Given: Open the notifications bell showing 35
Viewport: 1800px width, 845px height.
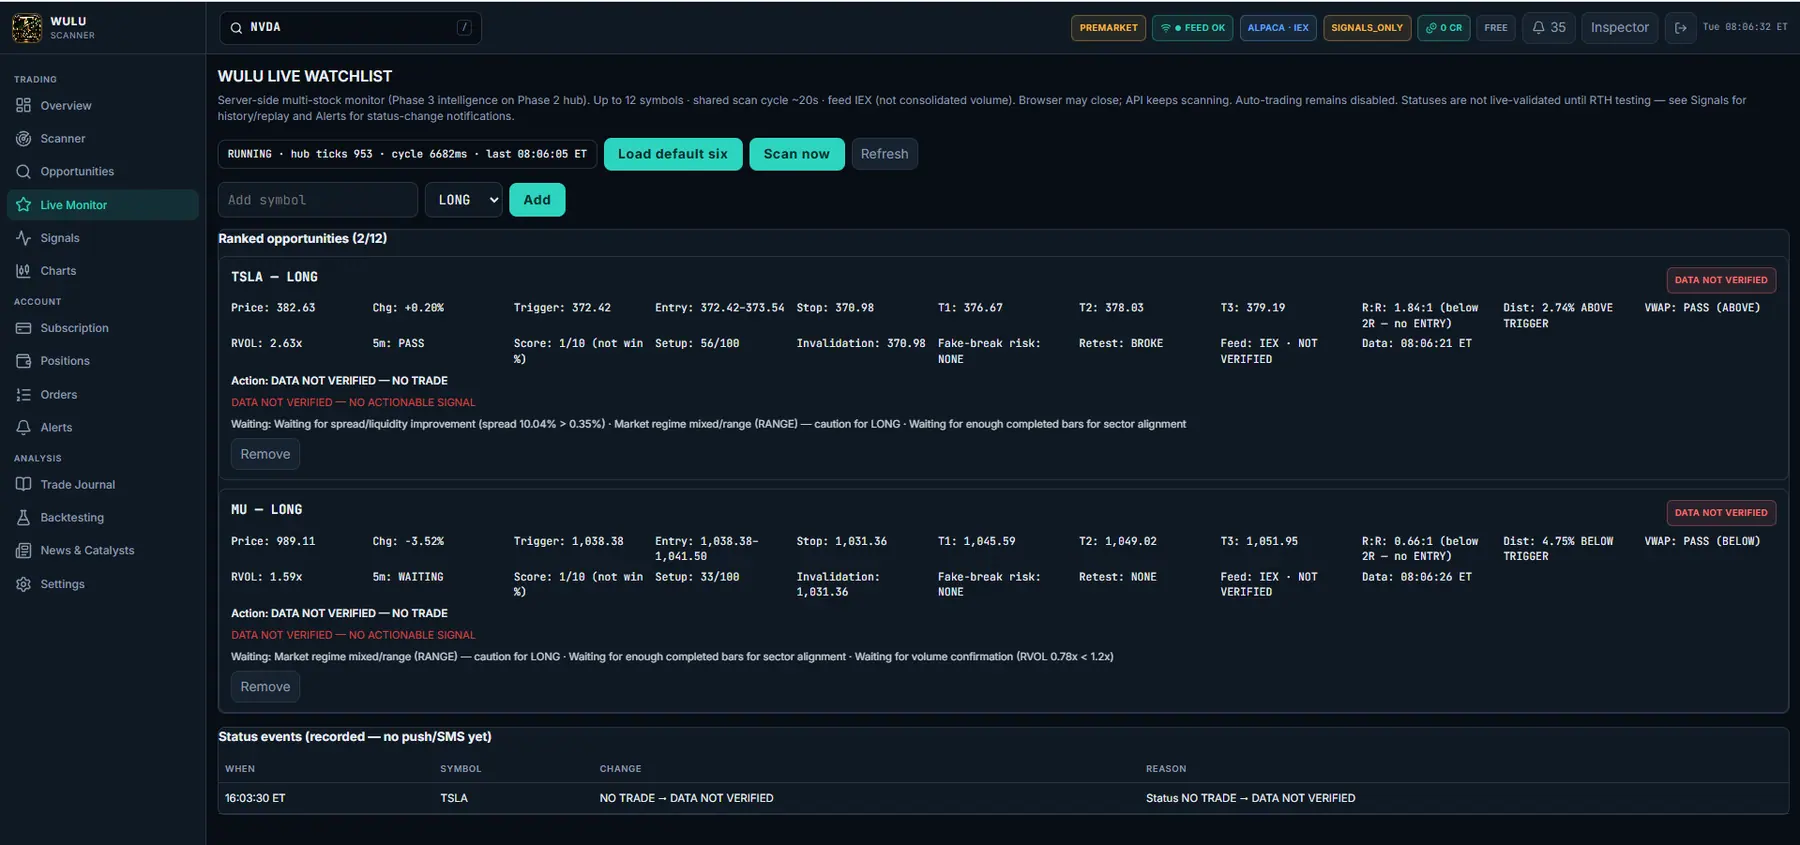Looking at the screenshot, I should 1549,28.
